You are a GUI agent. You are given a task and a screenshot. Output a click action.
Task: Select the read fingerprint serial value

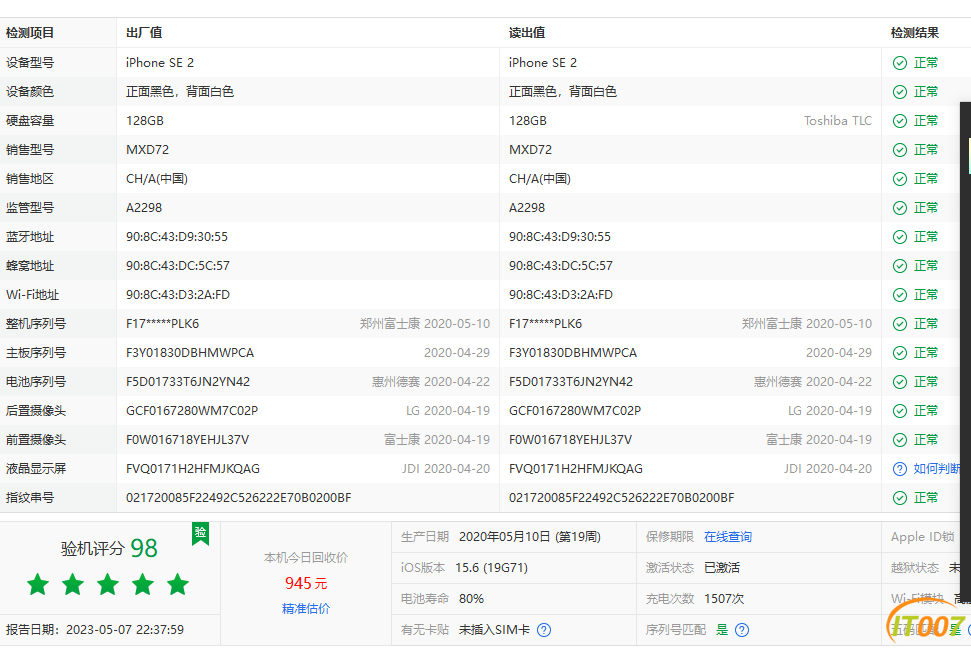[x=622, y=498]
